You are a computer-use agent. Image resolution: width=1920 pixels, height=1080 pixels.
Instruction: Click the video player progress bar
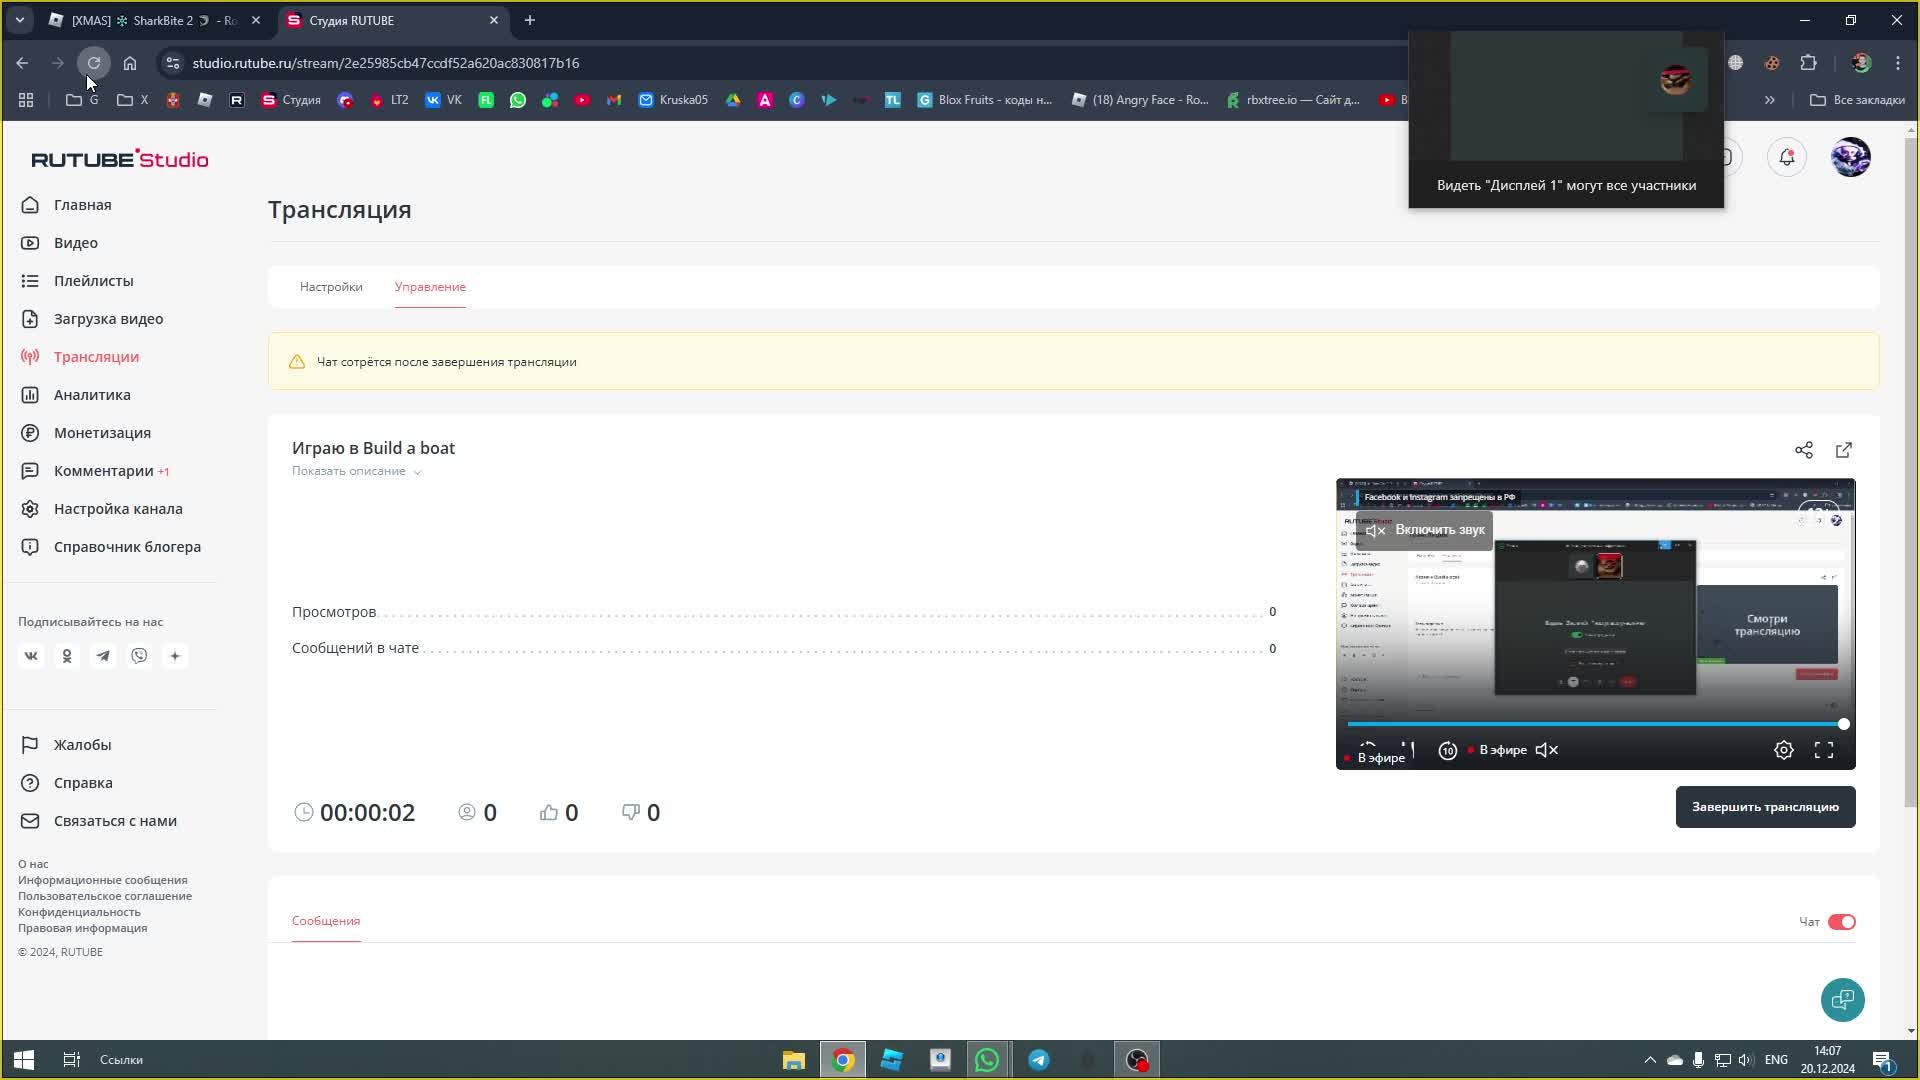click(x=1594, y=724)
